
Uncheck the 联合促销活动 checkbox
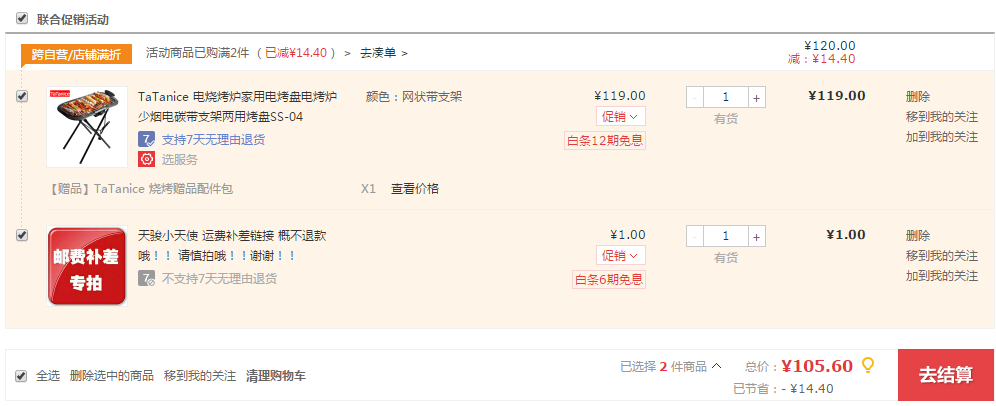[x=22, y=18]
